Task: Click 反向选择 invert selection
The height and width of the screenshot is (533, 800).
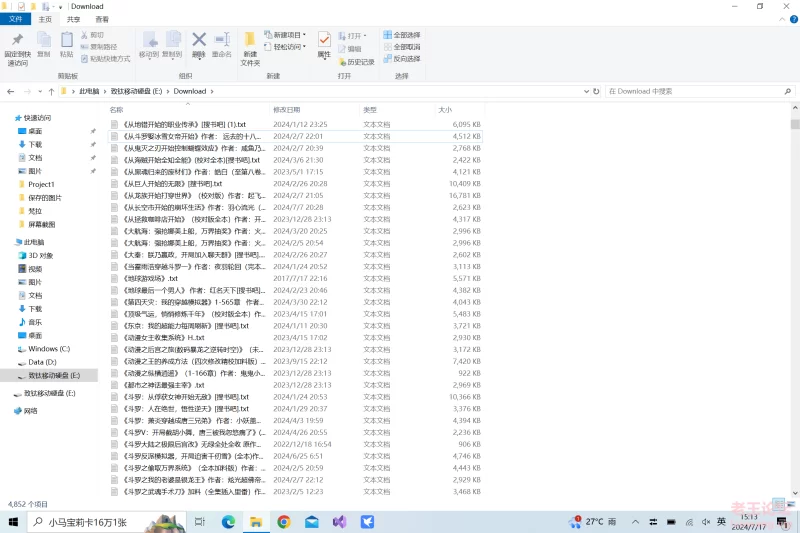Action: coord(402,59)
